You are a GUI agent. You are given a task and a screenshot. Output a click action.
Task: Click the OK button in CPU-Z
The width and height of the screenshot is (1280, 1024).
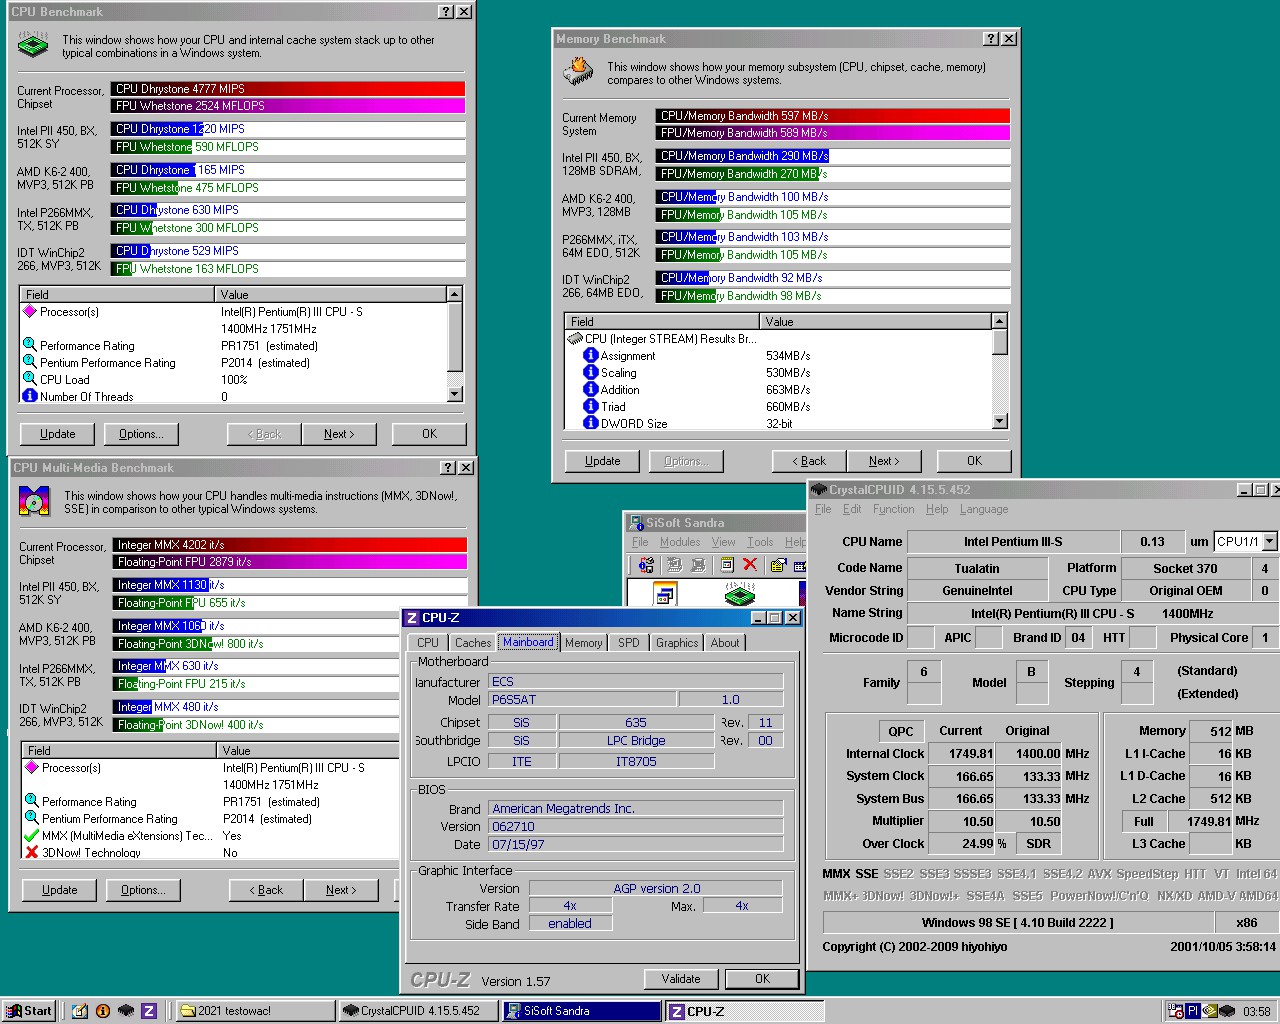(x=763, y=979)
